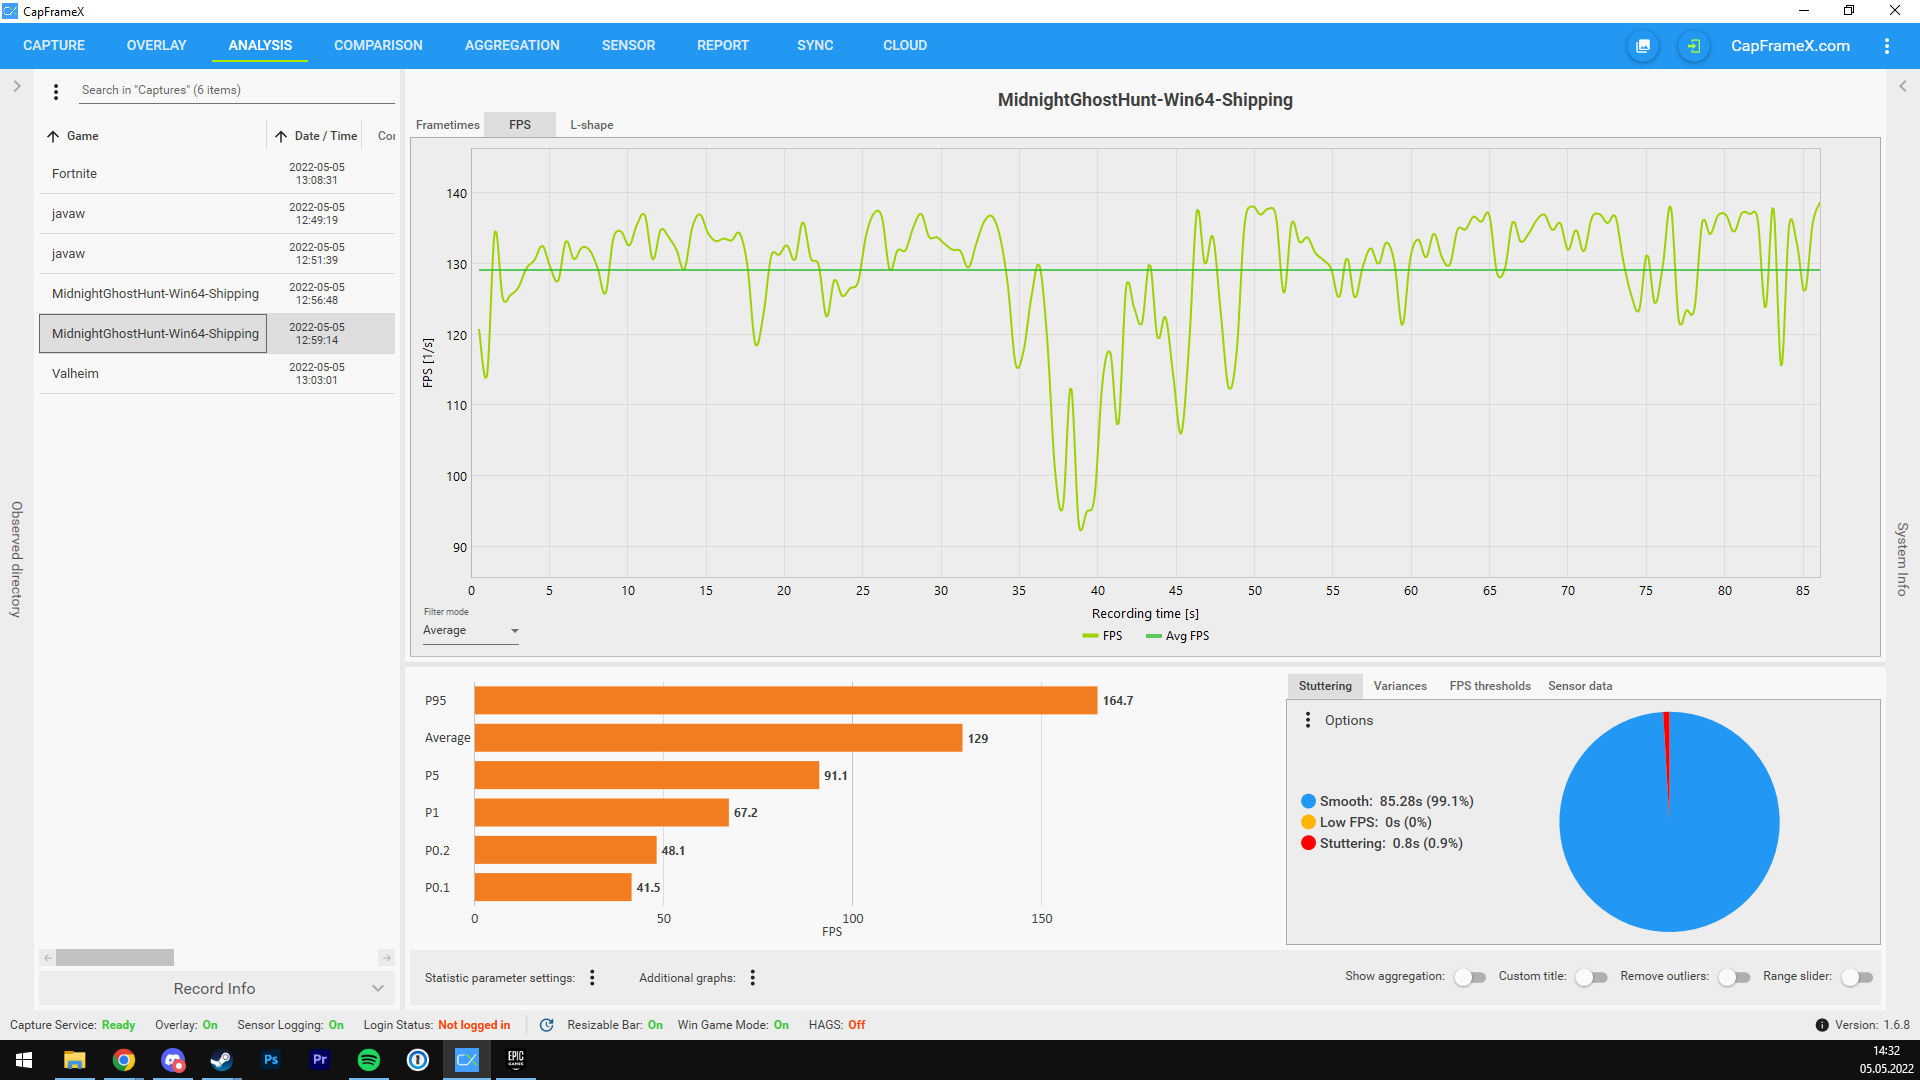This screenshot has height=1080, width=1920.
Task: Open Steam from the taskbar
Action: point(221,1060)
